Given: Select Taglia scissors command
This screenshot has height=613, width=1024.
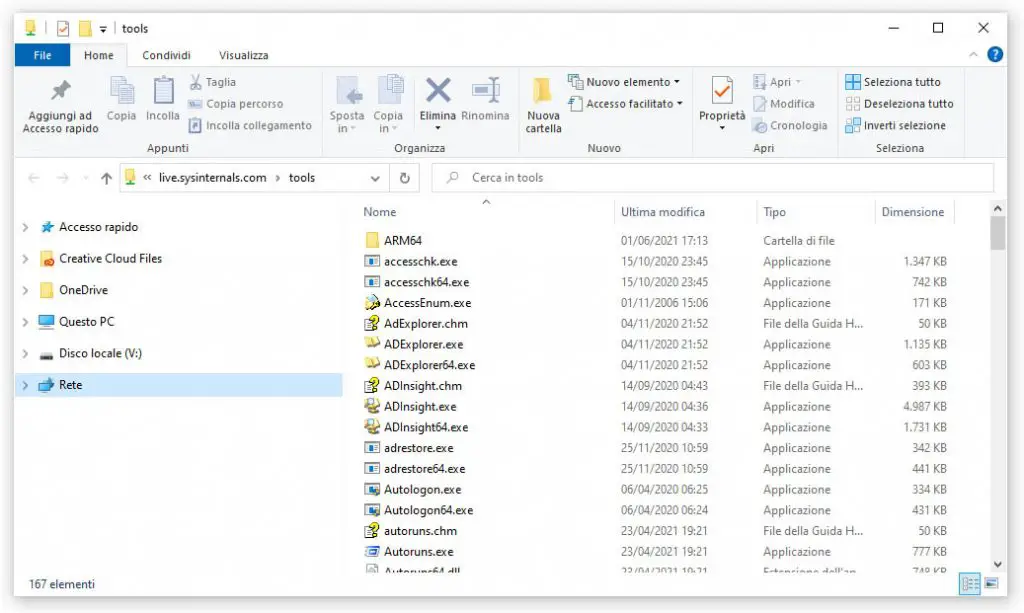Looking at the screenshot, I should (x=213, y=82).
